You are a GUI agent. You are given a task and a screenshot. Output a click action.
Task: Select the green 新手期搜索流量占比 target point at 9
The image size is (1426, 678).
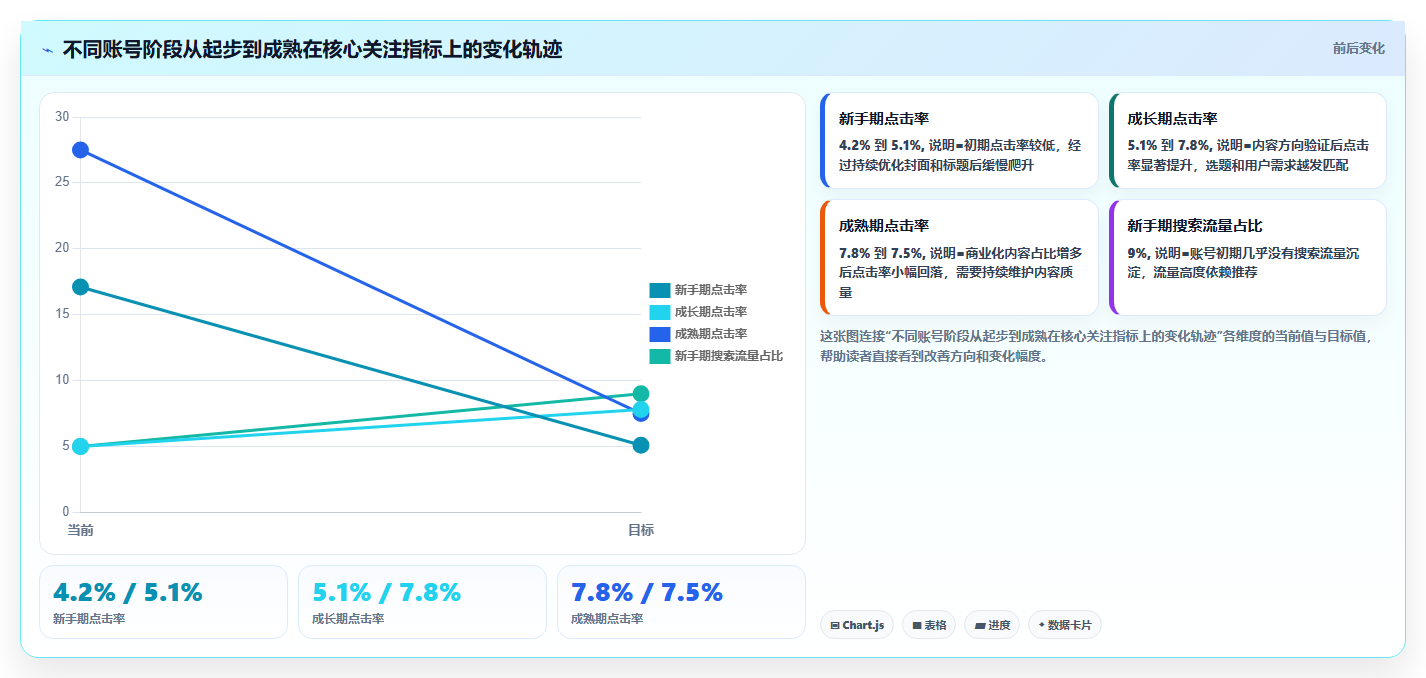click(x=641, y=394)
